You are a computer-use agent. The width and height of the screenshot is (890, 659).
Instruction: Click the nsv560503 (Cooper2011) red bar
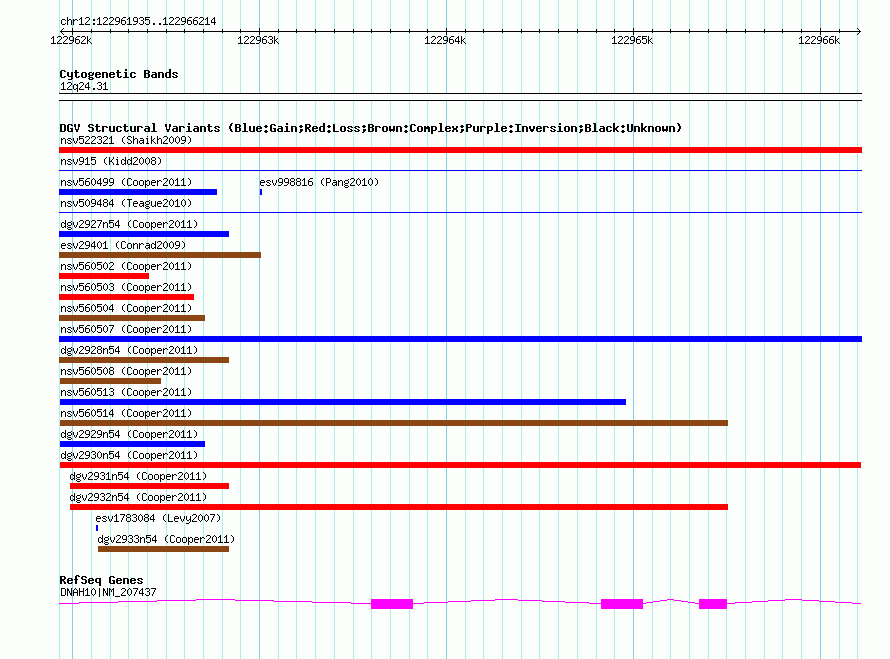[x=127, y=297]
